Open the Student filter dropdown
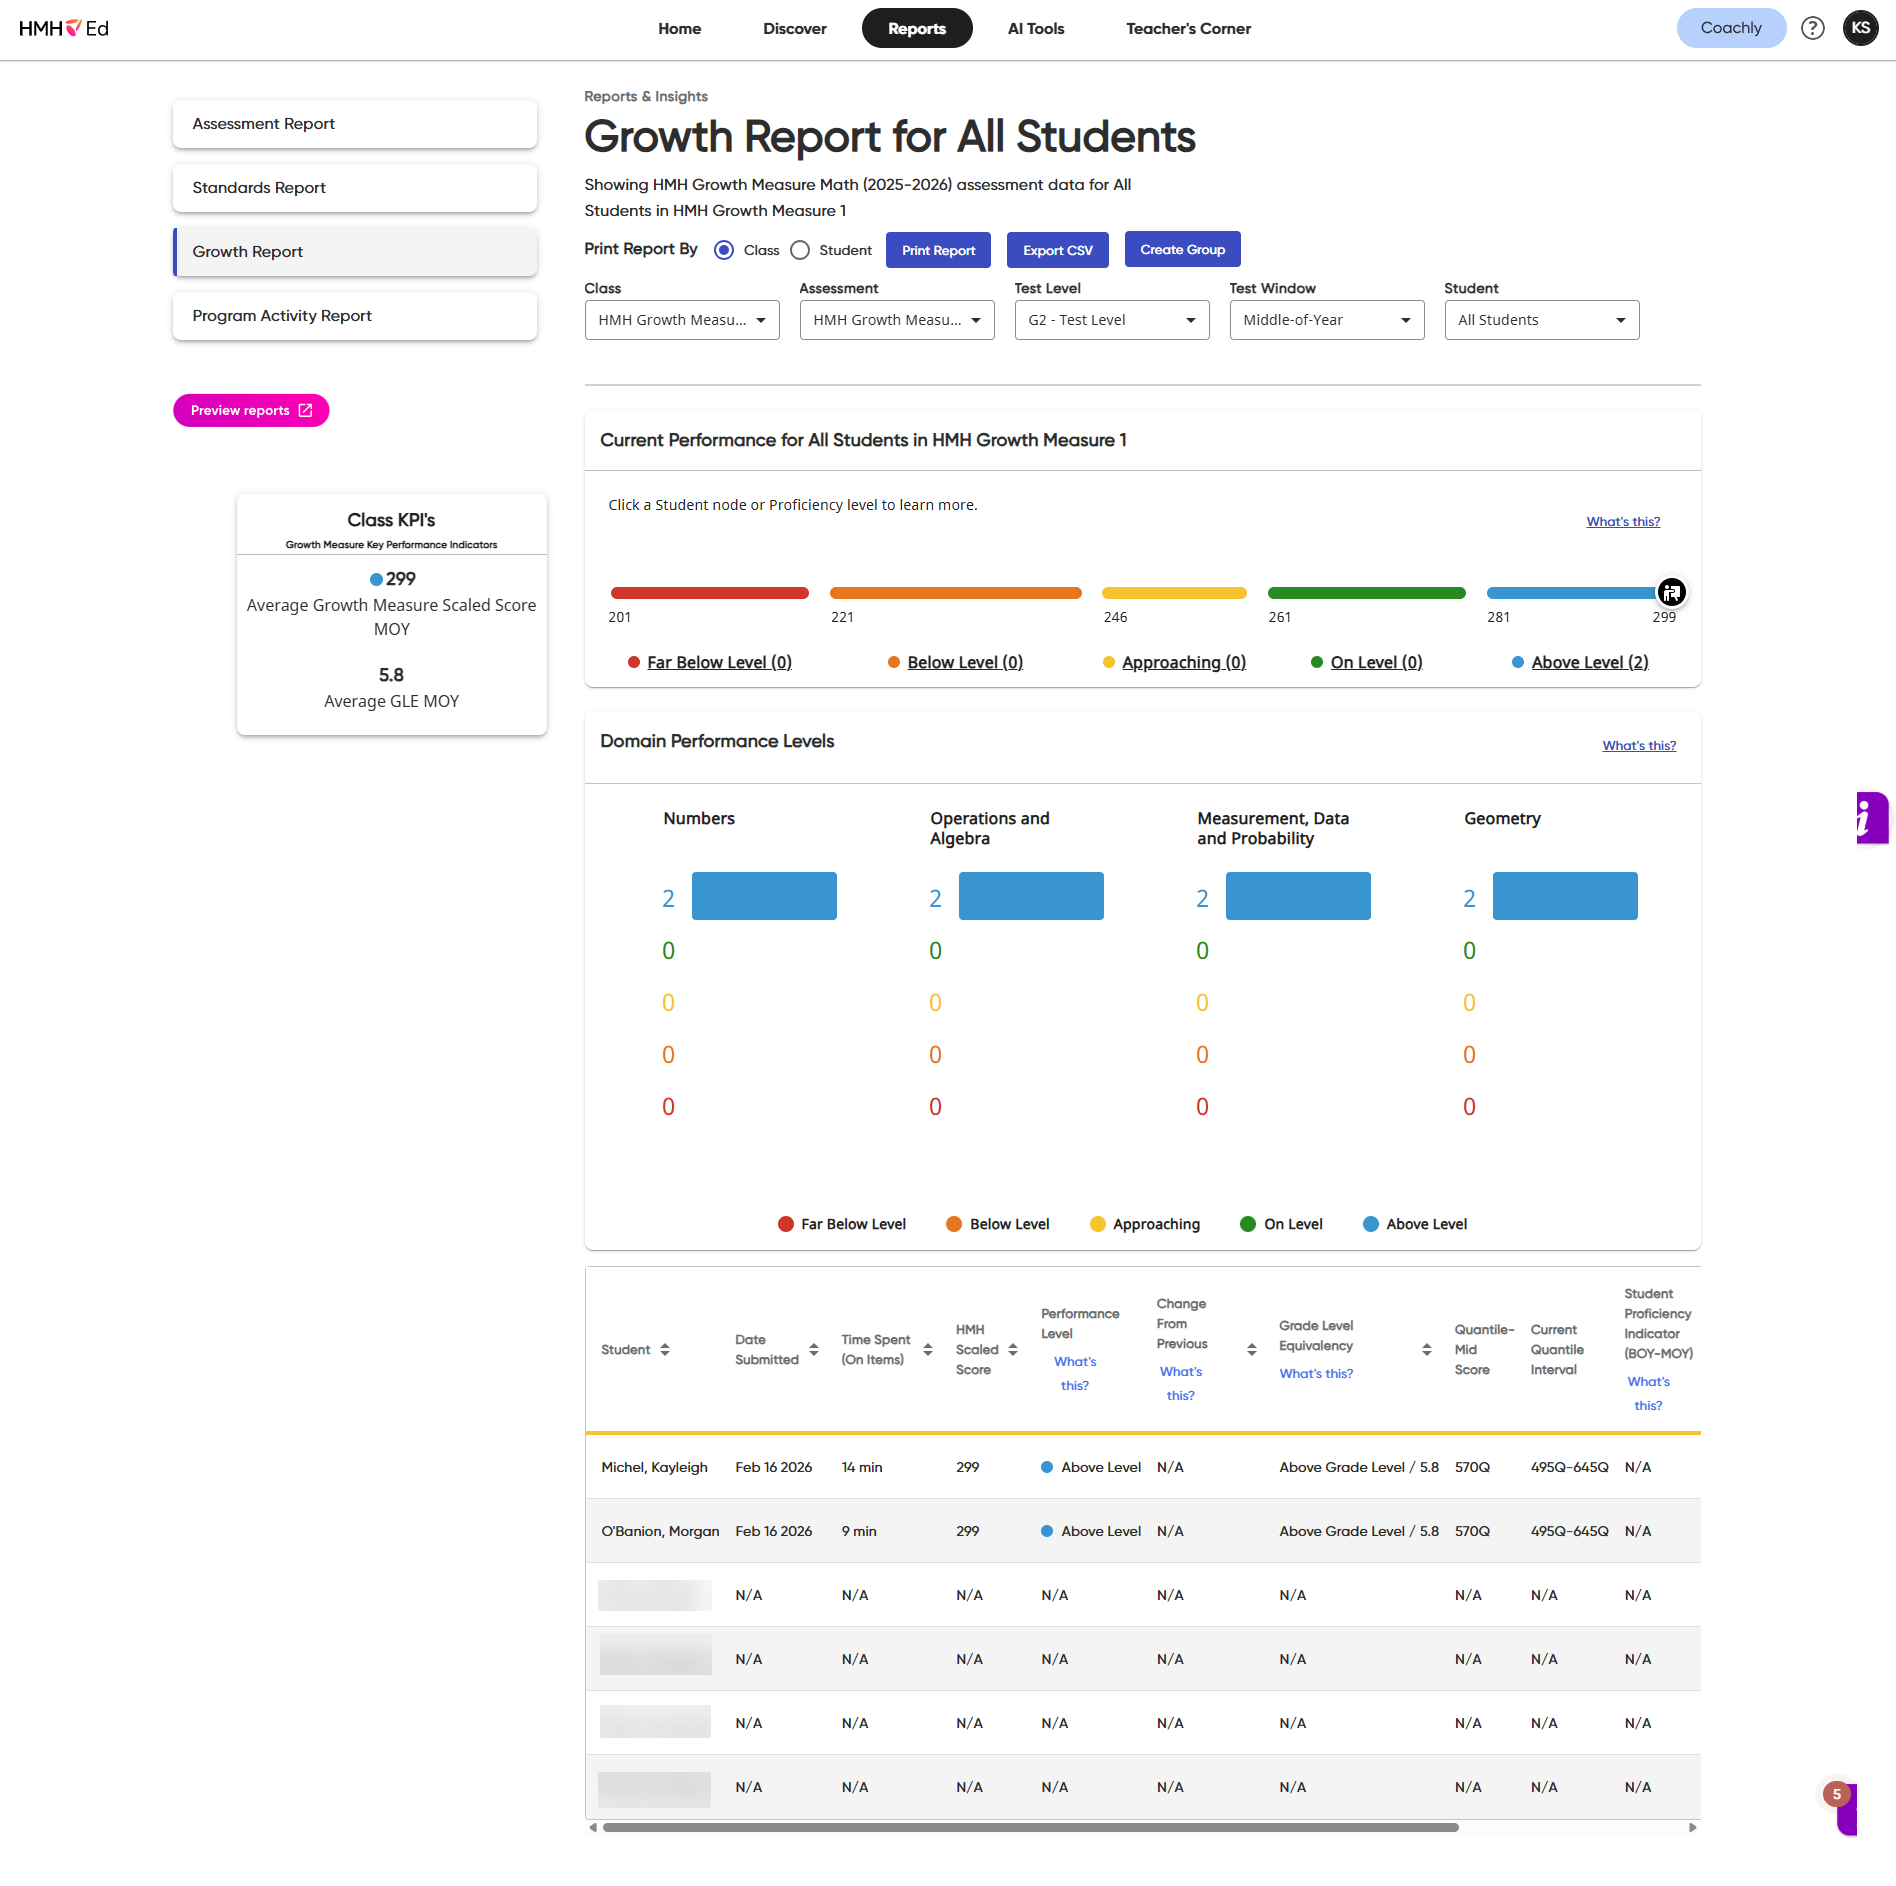Viewport: 1896px width, 1886px height. click(x=1542, y=320)
